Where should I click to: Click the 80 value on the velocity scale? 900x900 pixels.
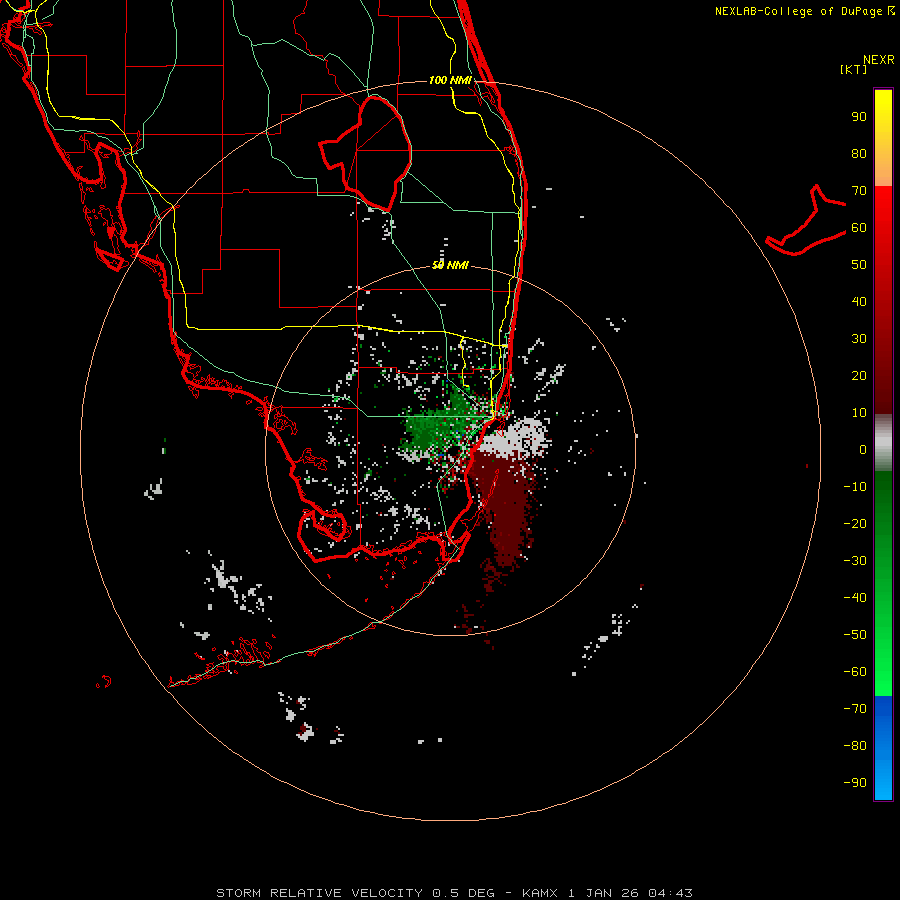pos(859,154)
